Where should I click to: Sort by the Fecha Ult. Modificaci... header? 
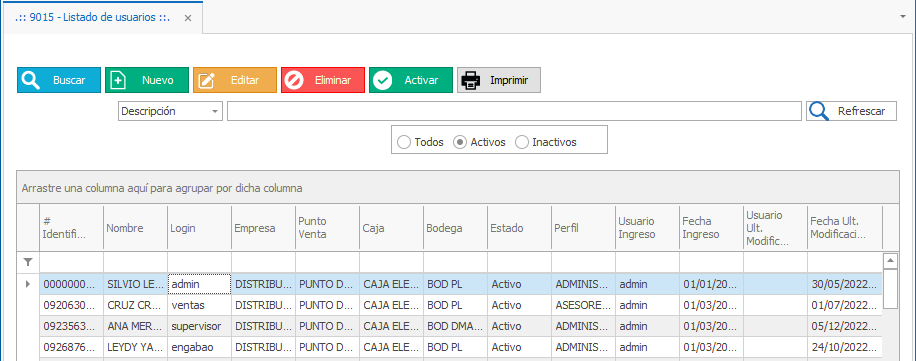(845, 228)
